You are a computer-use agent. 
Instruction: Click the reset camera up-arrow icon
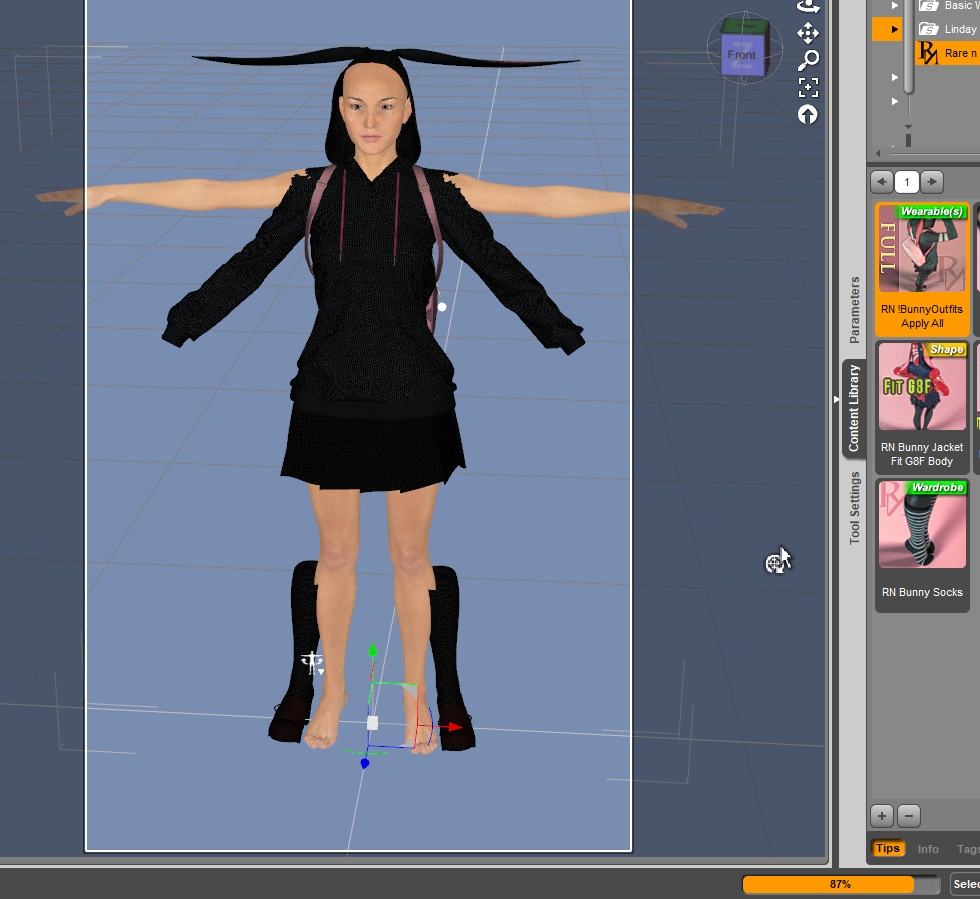808,115
